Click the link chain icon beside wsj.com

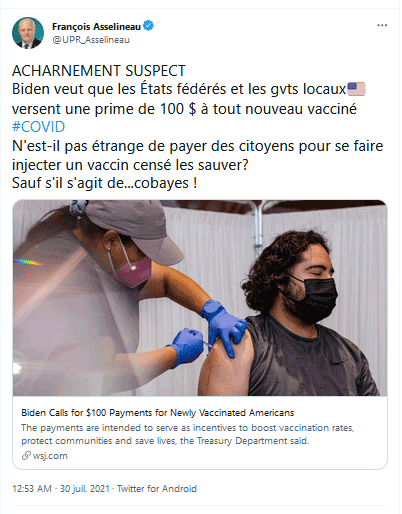click(x=26, y=455)
